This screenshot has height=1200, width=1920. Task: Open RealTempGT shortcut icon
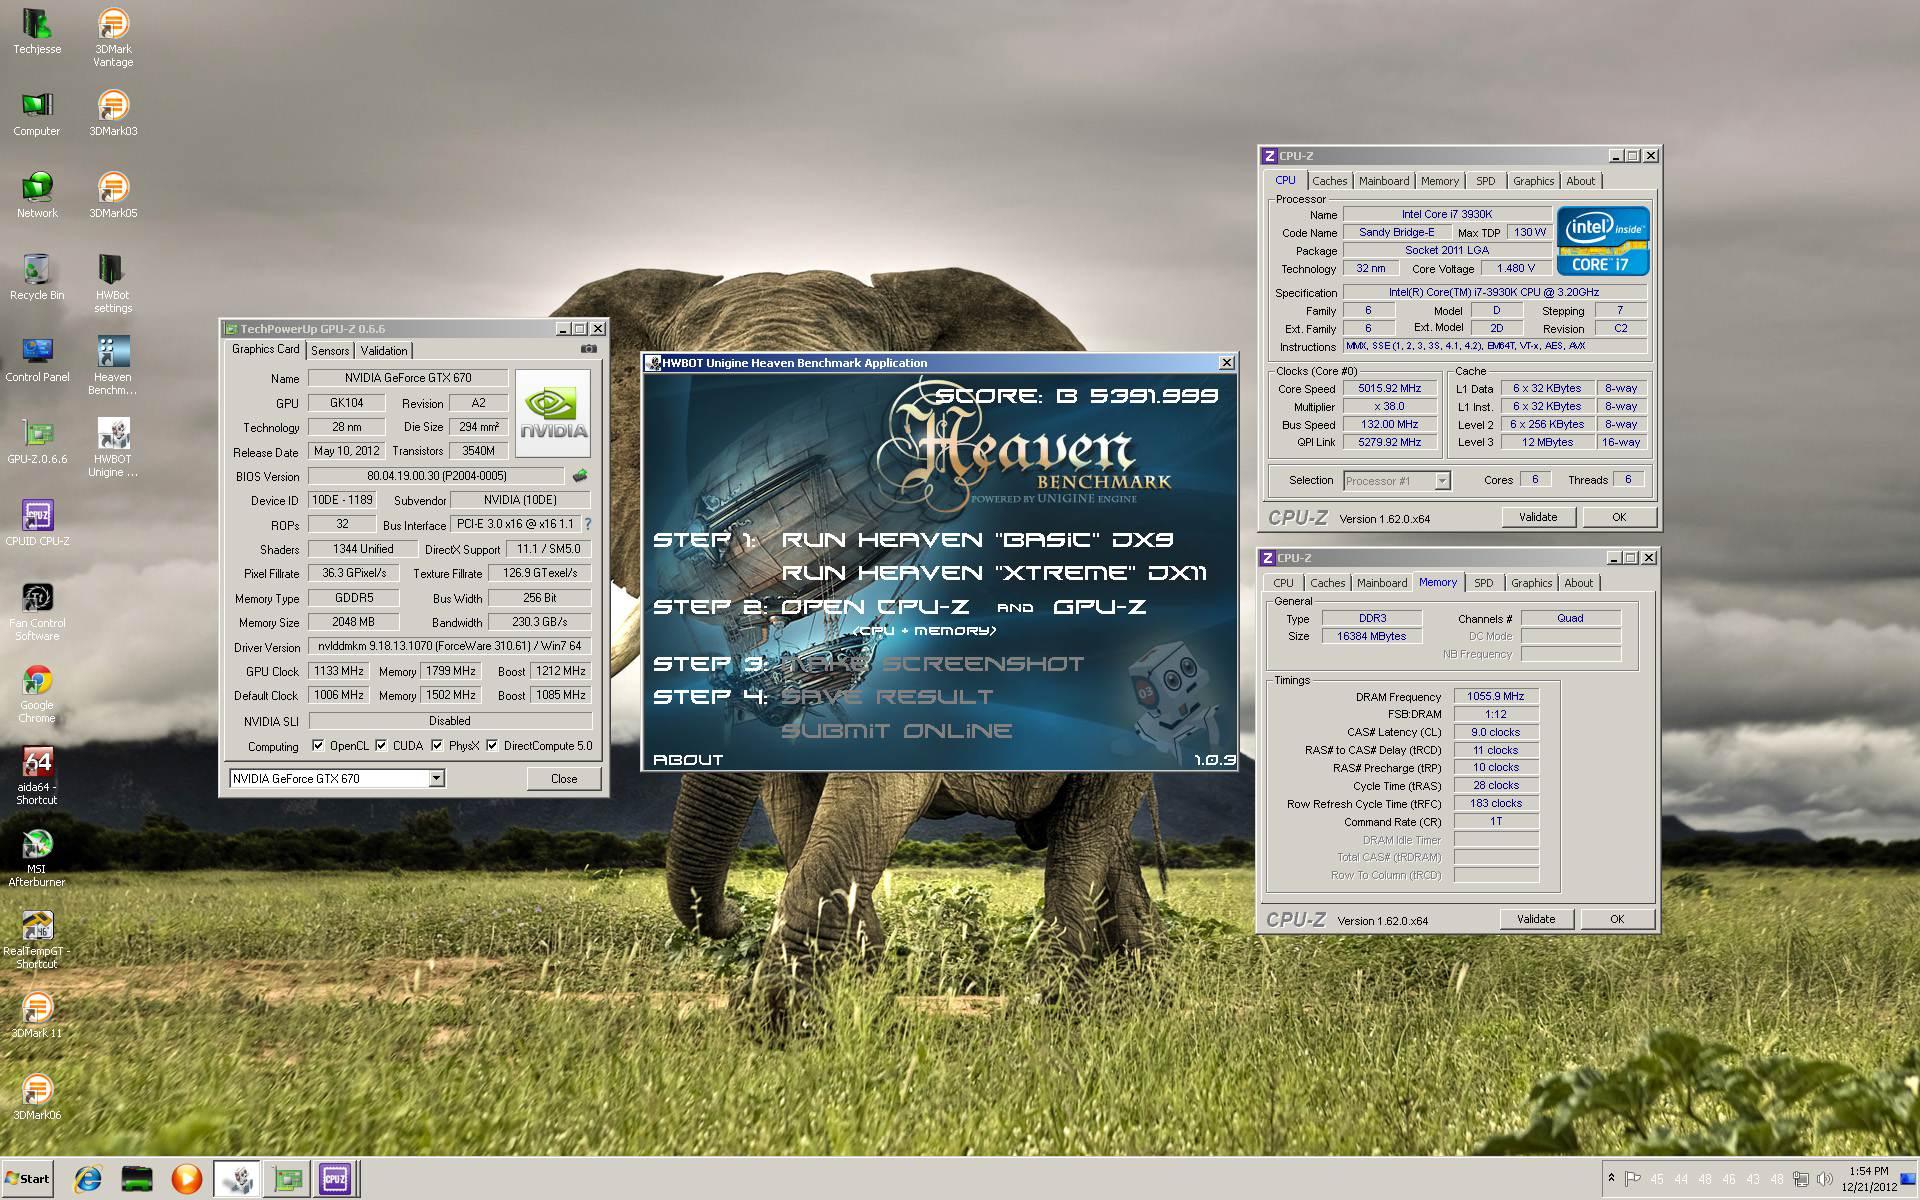(x=37, y=940)
